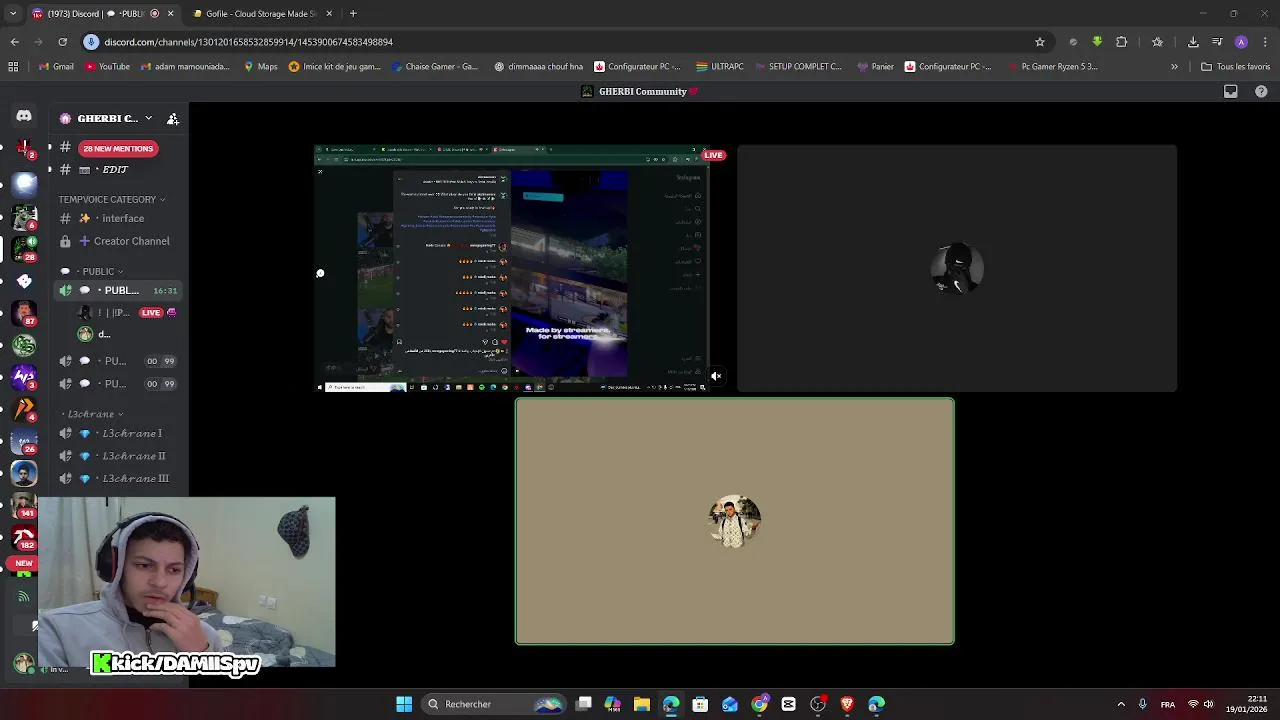Unmute the live stream speaker icon
1280x720 pixels.
[x=716, y=376]
